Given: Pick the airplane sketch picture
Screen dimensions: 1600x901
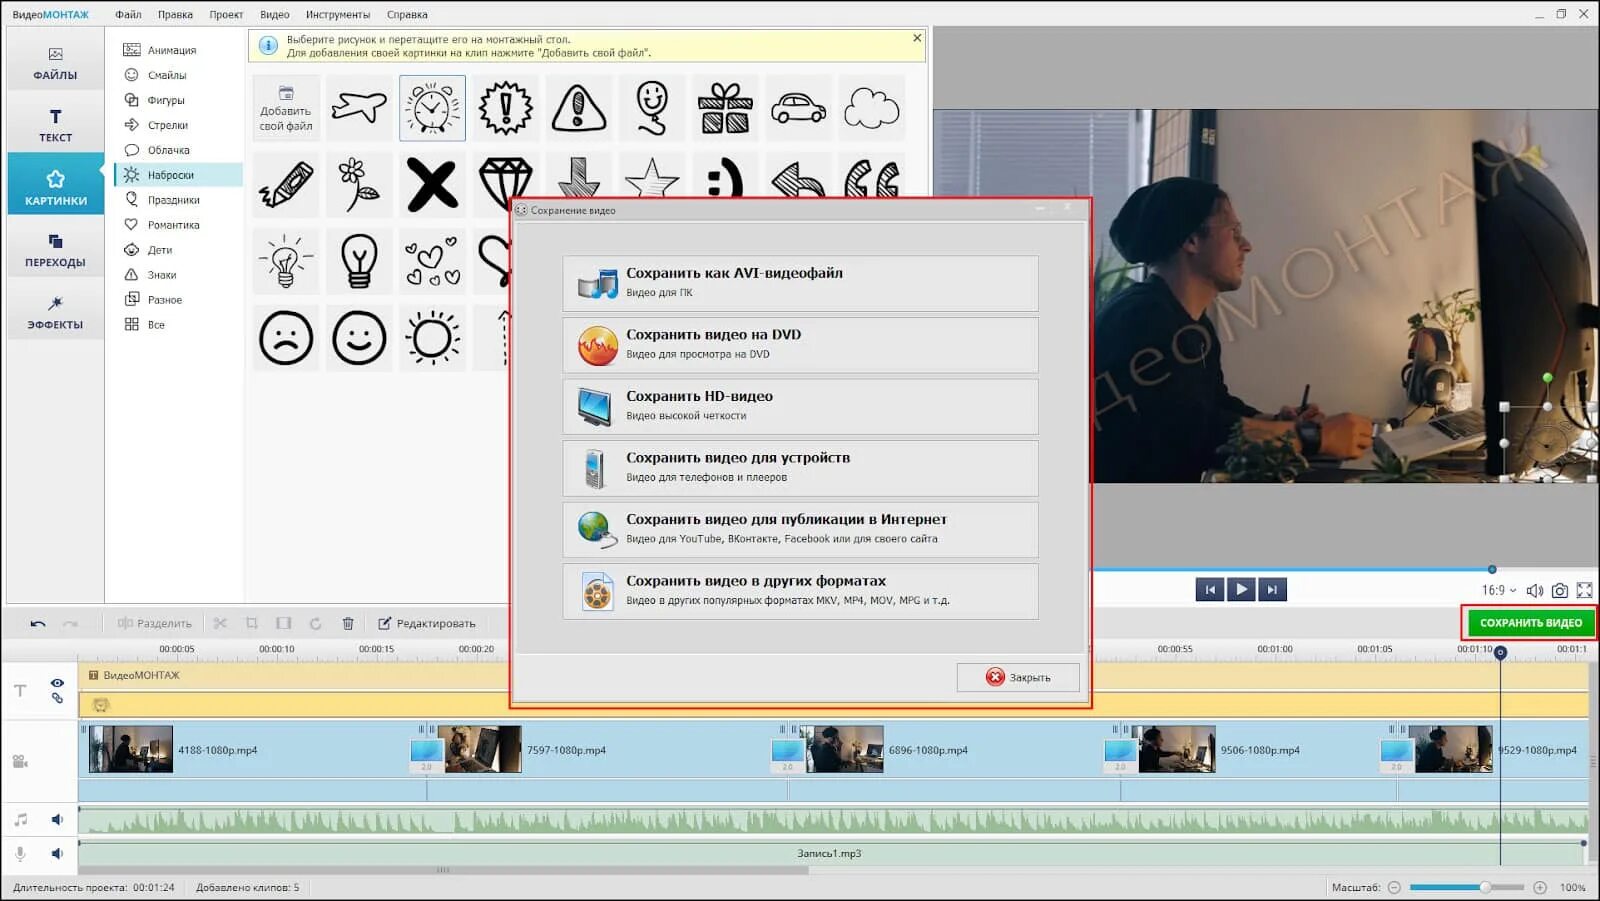Looking at the screenshot, I should (359, 108).
